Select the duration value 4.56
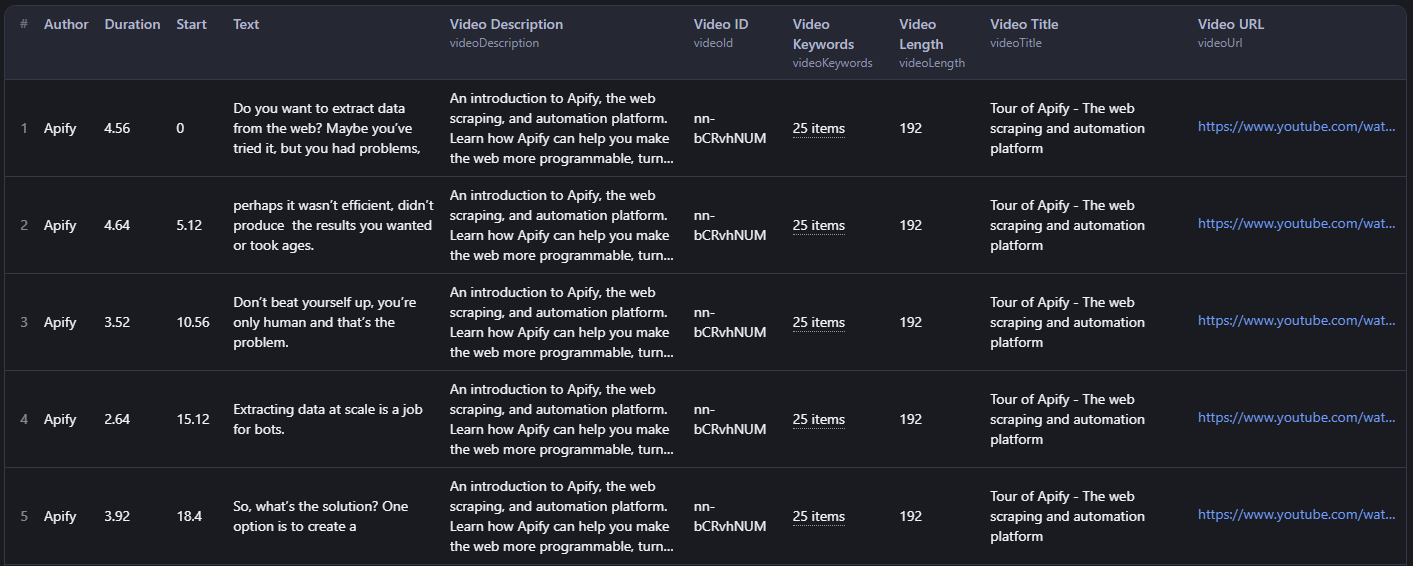The height and width of the screenshot is (566, 1413). pyautogui.click(x=117, y=128)
